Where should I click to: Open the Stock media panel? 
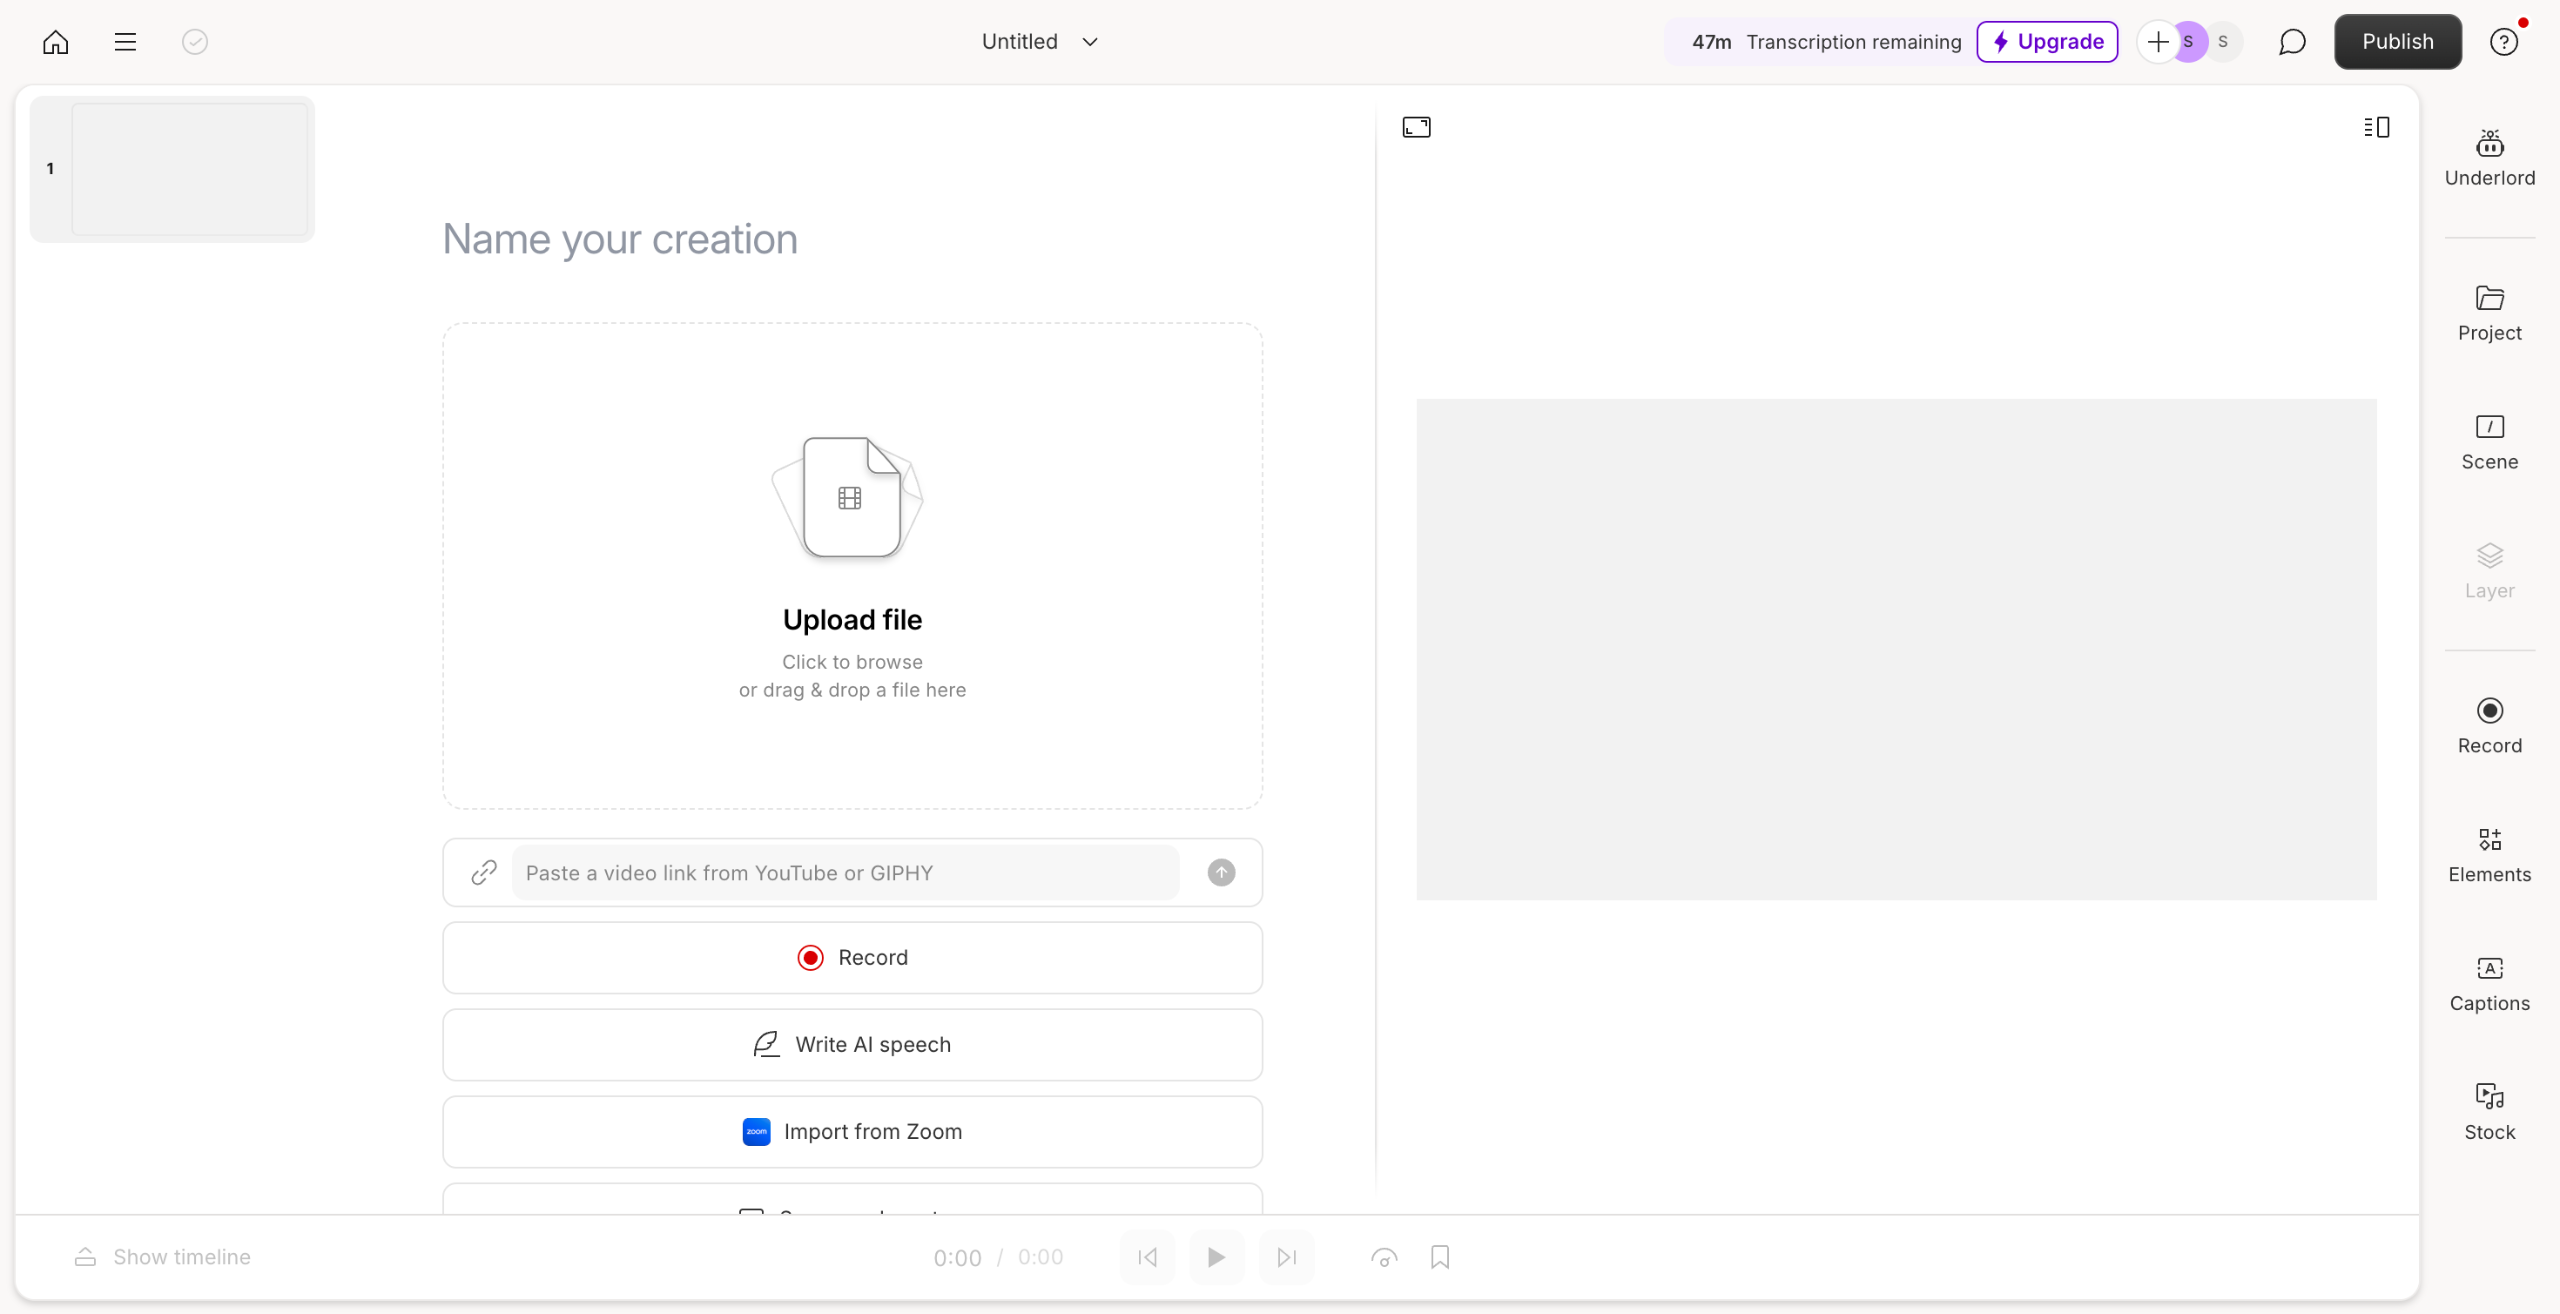point(2489,1112)
